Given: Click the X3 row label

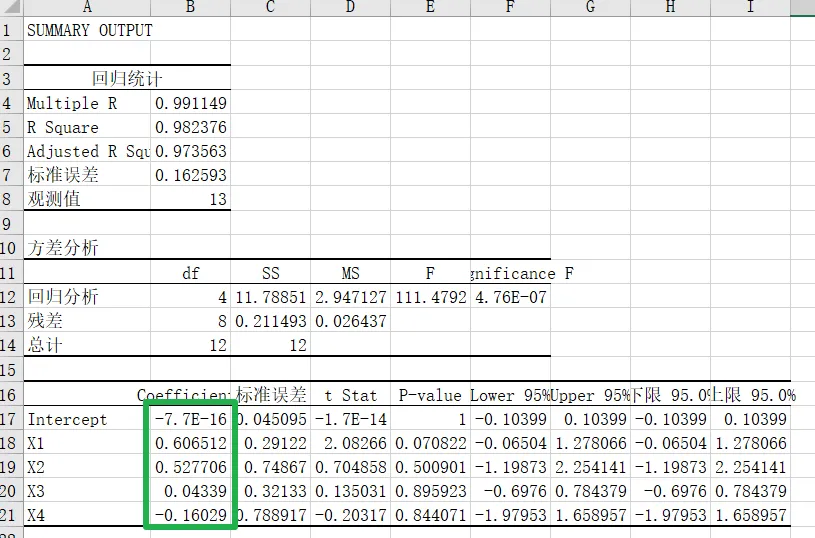Looking at the screenshot, I should (87, 490).
